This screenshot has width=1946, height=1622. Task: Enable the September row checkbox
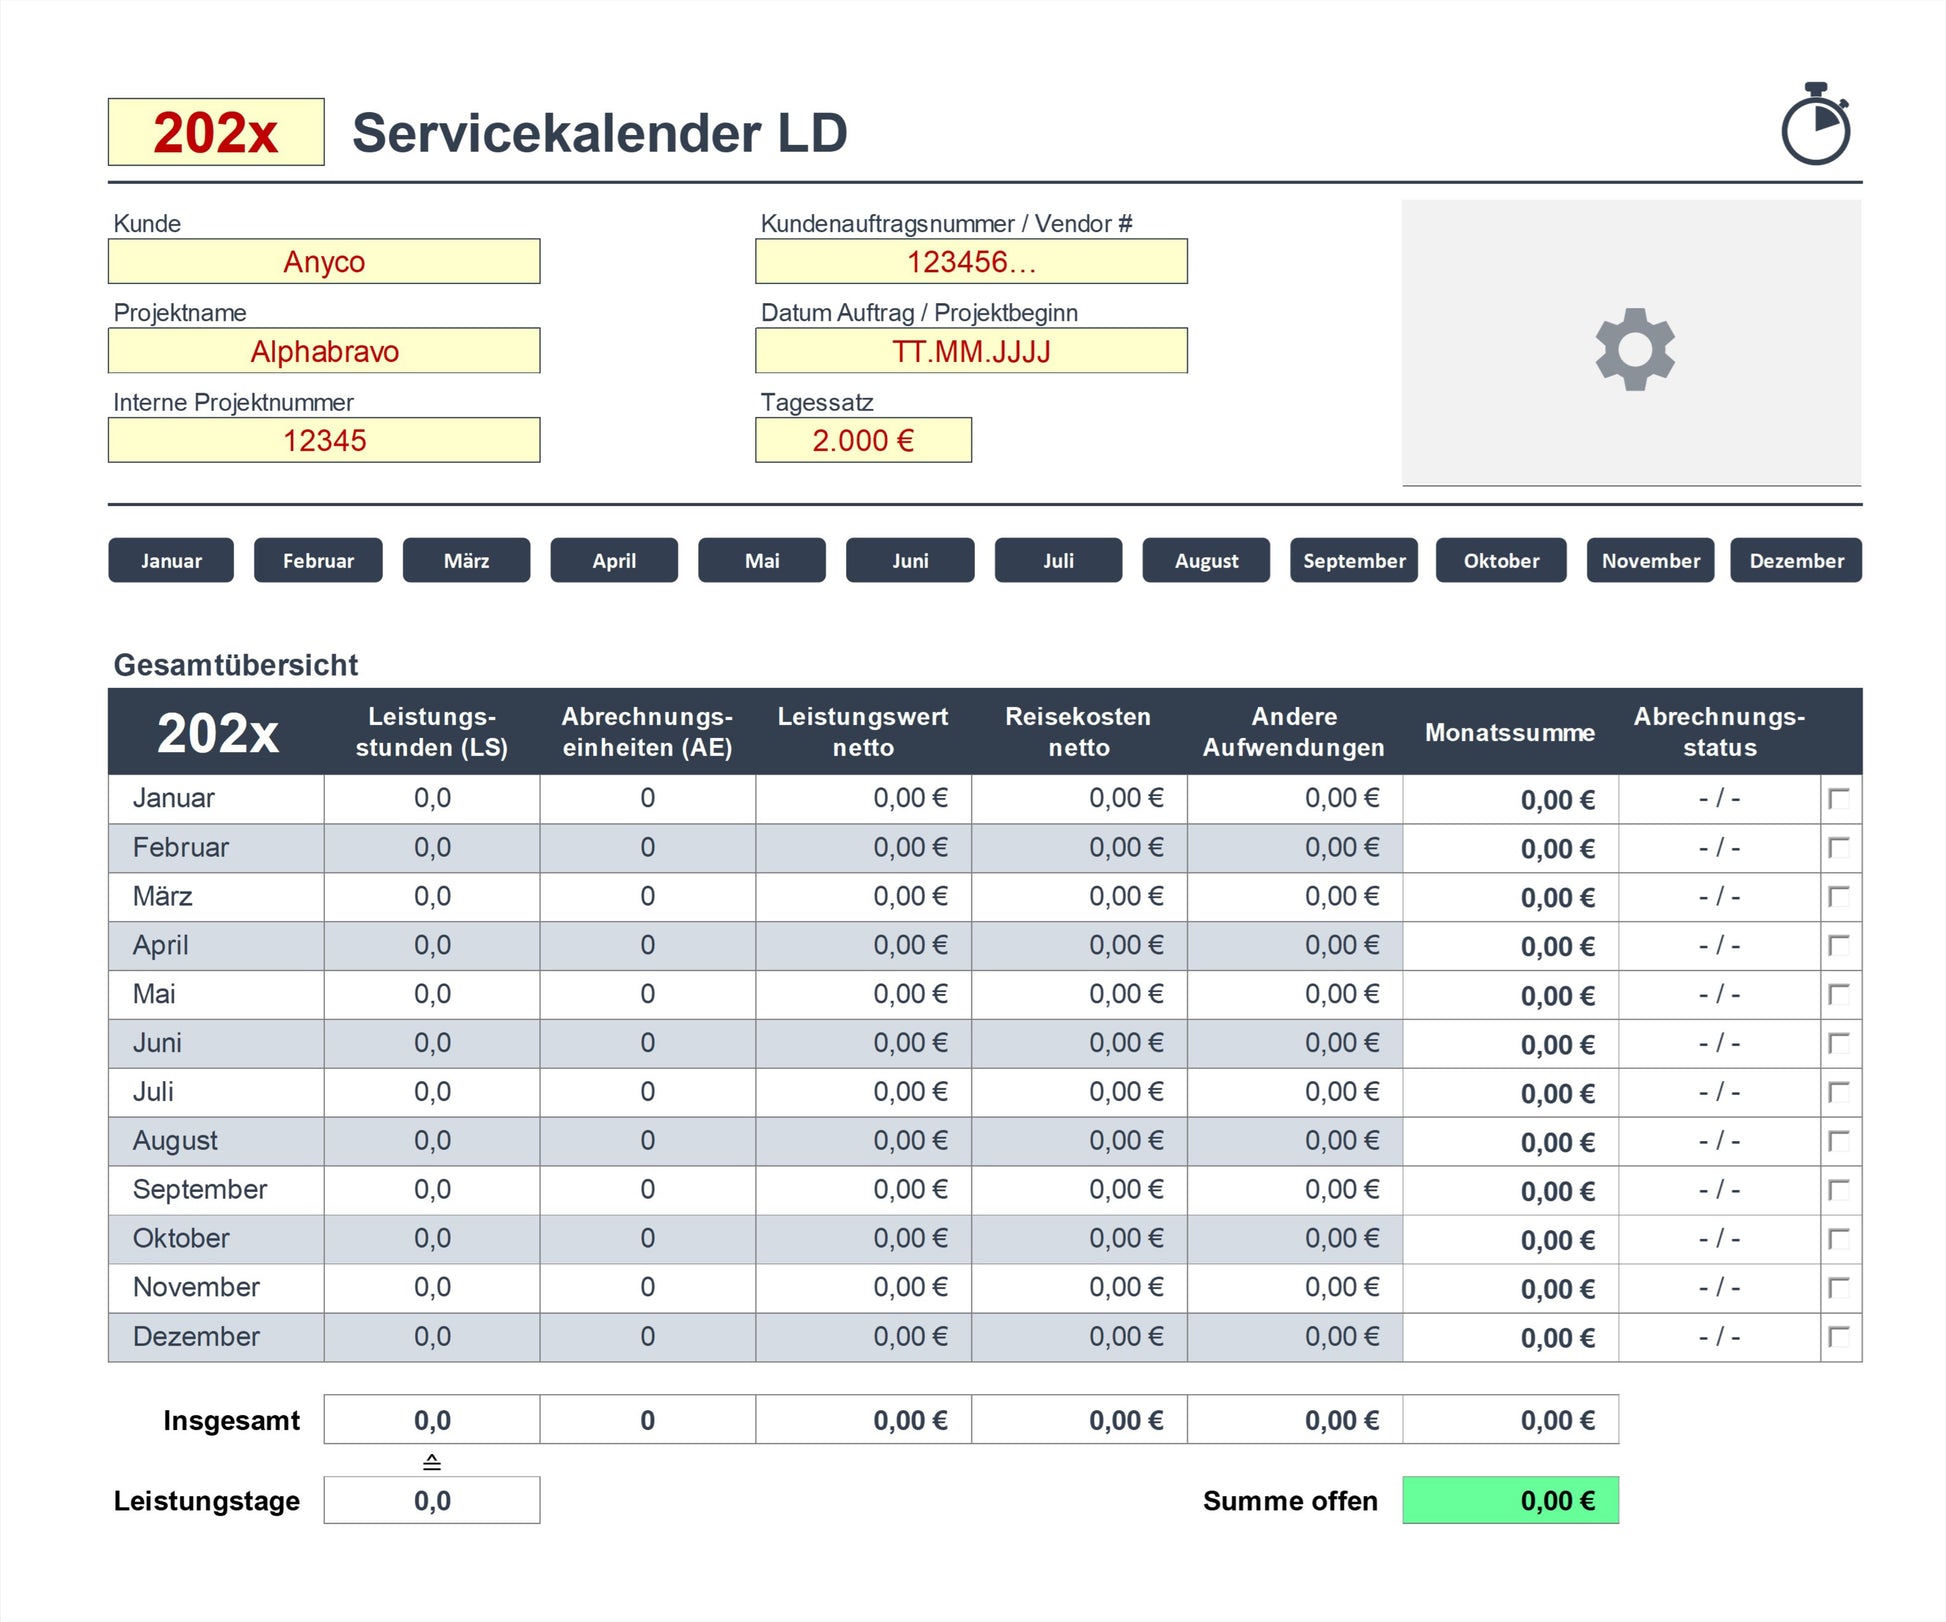click(1838, 1189)
